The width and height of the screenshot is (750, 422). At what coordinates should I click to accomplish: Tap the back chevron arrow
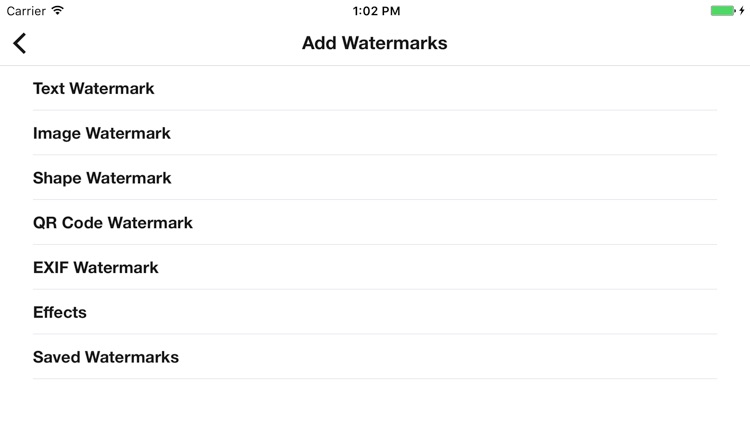(20, 43)
